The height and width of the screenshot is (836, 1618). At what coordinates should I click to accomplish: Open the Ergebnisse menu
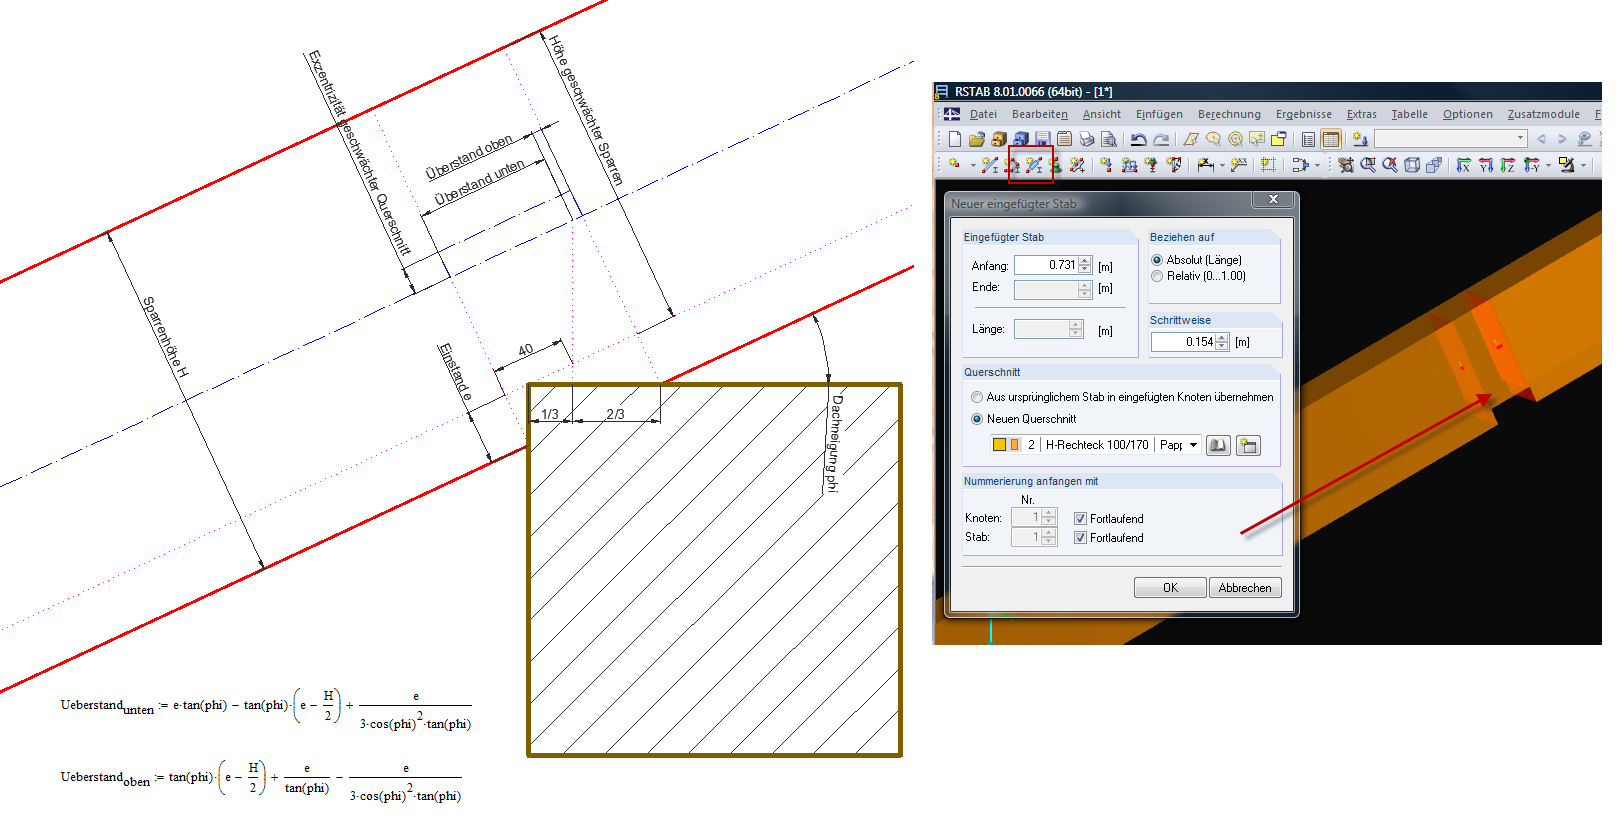1304,114
